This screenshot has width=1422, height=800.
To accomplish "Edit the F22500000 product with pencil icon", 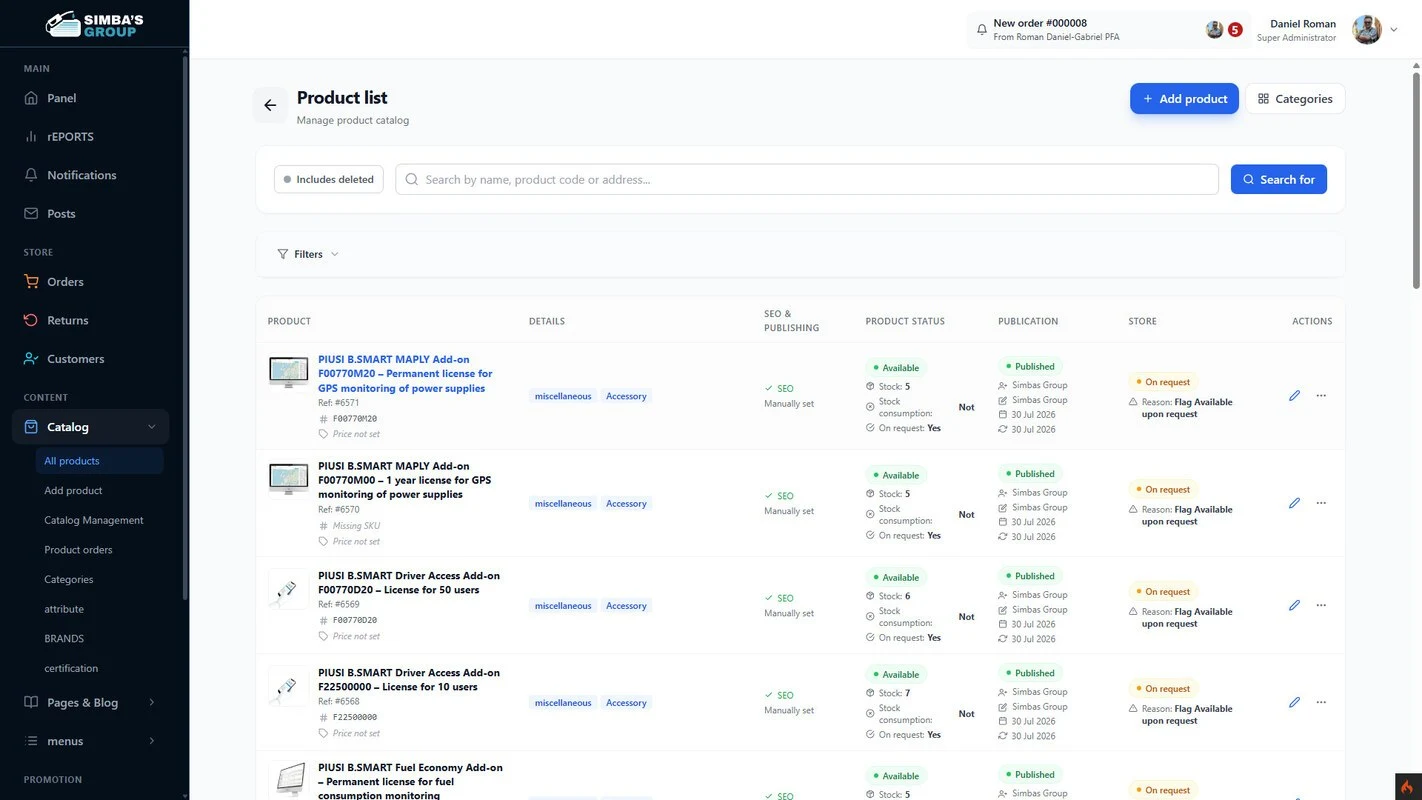I will [1294, 702].
